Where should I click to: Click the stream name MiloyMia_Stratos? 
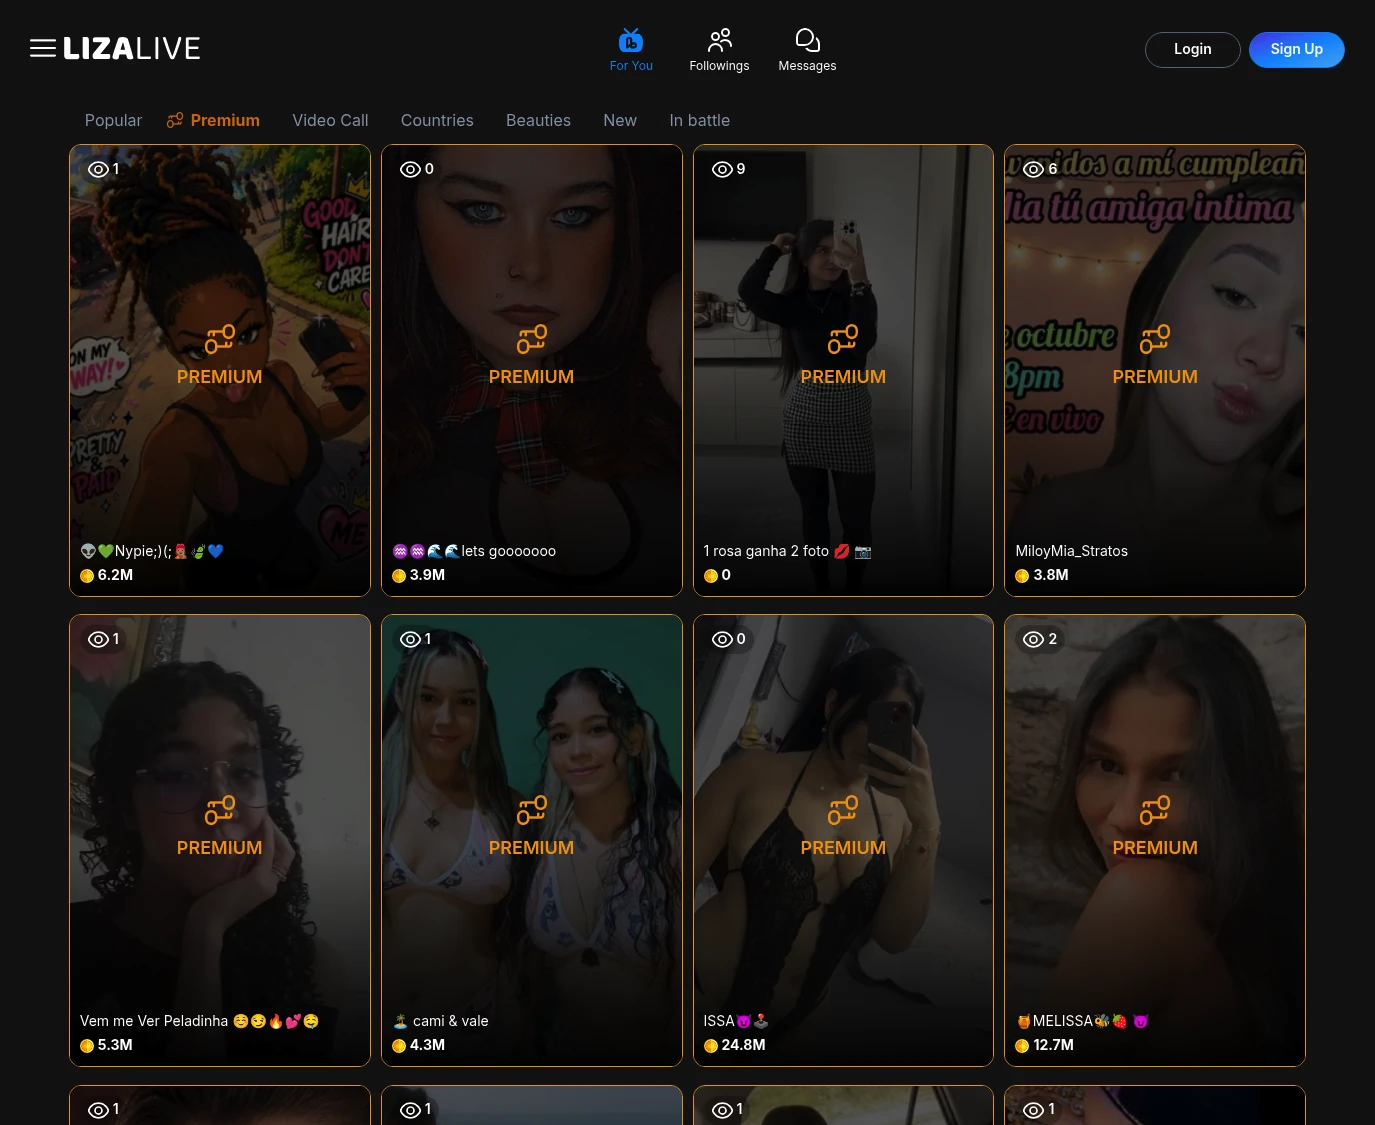[x=1071, y=551]
